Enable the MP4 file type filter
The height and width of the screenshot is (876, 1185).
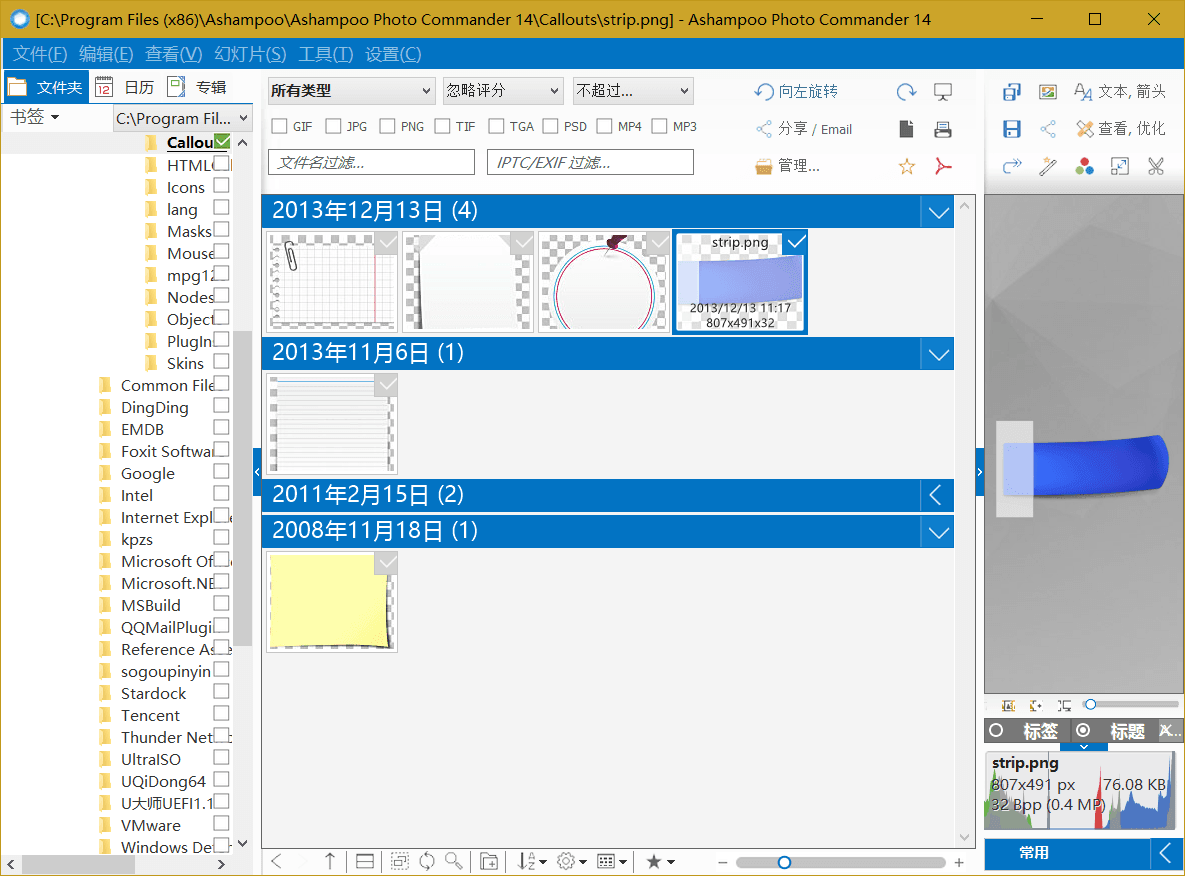pos(605,126)
